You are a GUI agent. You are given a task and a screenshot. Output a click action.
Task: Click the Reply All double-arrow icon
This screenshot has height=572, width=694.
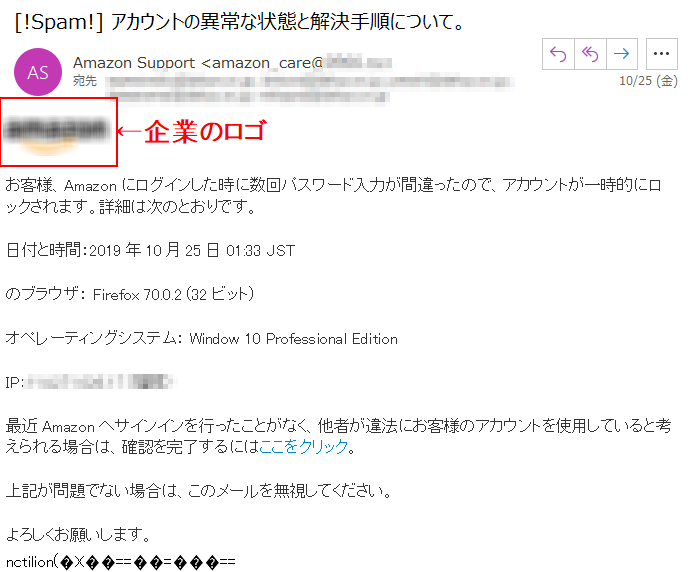click(x=590, y=54)
